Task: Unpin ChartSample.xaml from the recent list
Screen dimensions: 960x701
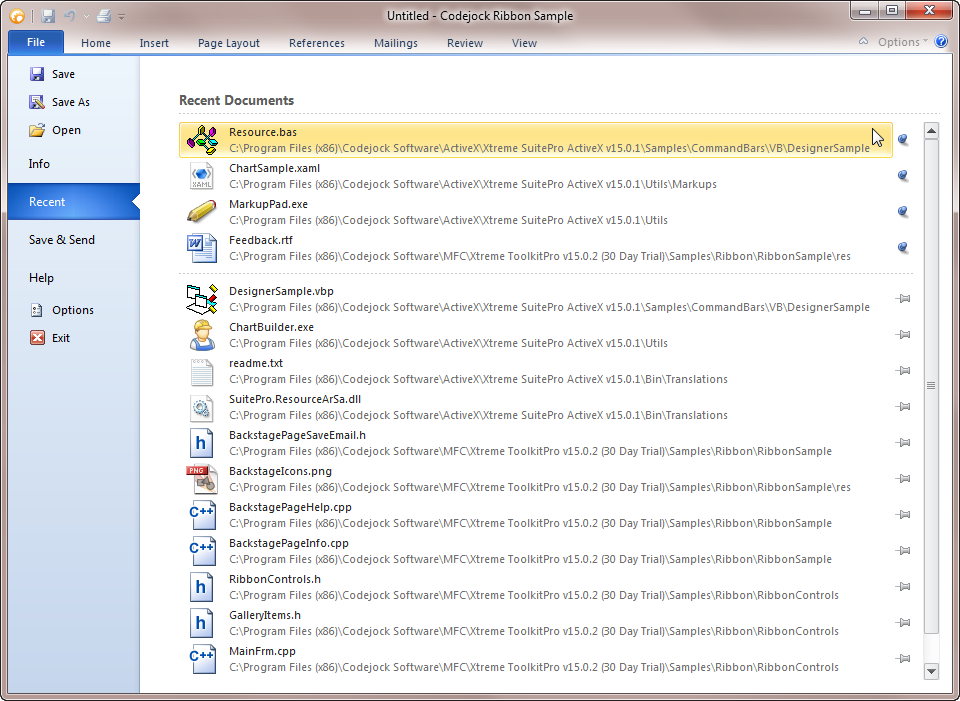Action: click(902, 175)
